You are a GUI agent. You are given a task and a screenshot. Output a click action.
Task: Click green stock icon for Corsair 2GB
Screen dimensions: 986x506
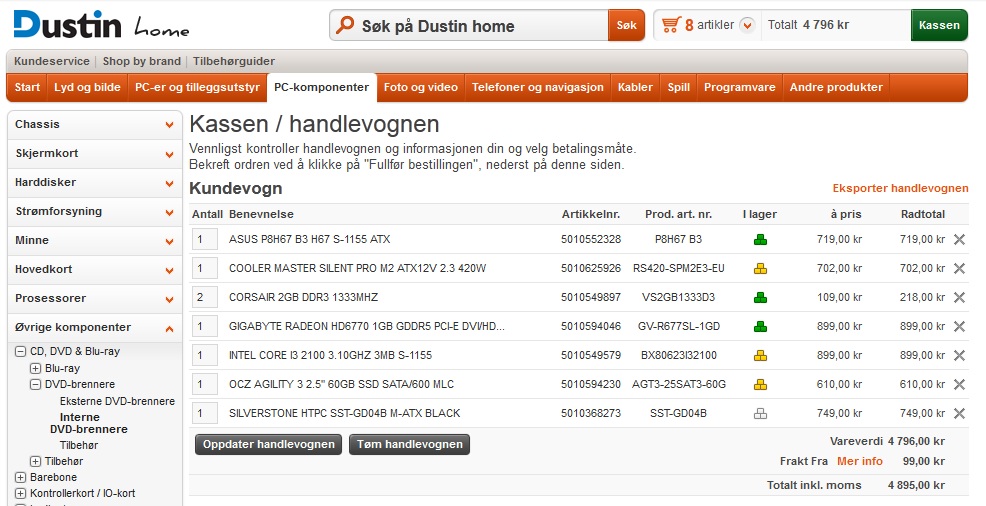click(x=760, y=297)
